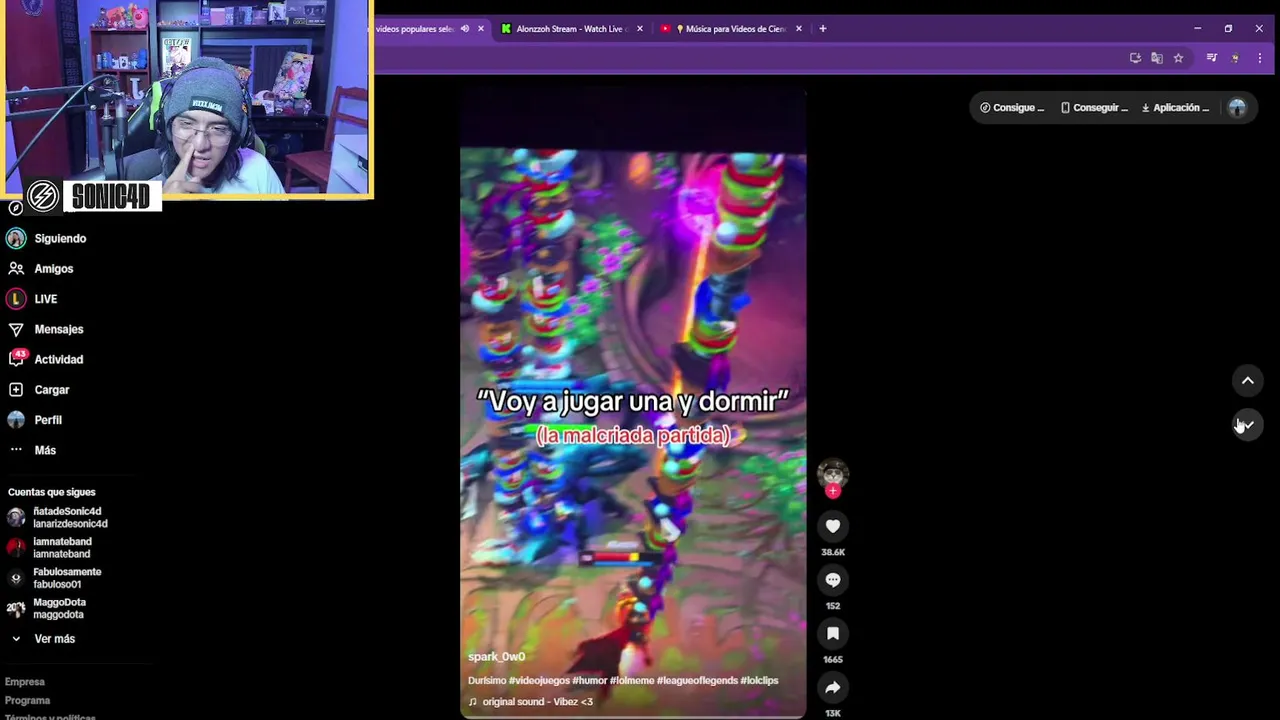Click the 38.6K likes count
This screenshot has height=720, width=1280.
coord(833,552)
